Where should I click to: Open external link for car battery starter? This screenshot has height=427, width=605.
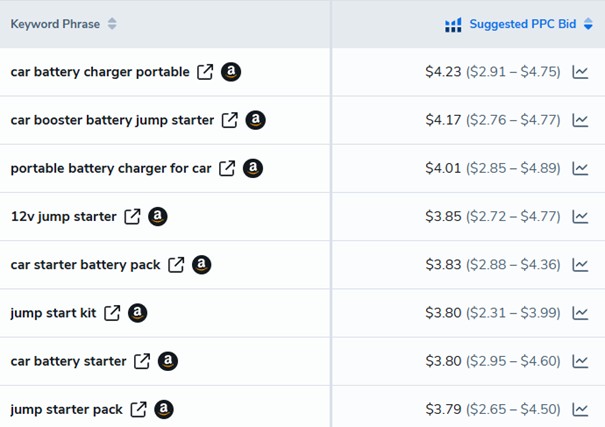tap(142, 361)
